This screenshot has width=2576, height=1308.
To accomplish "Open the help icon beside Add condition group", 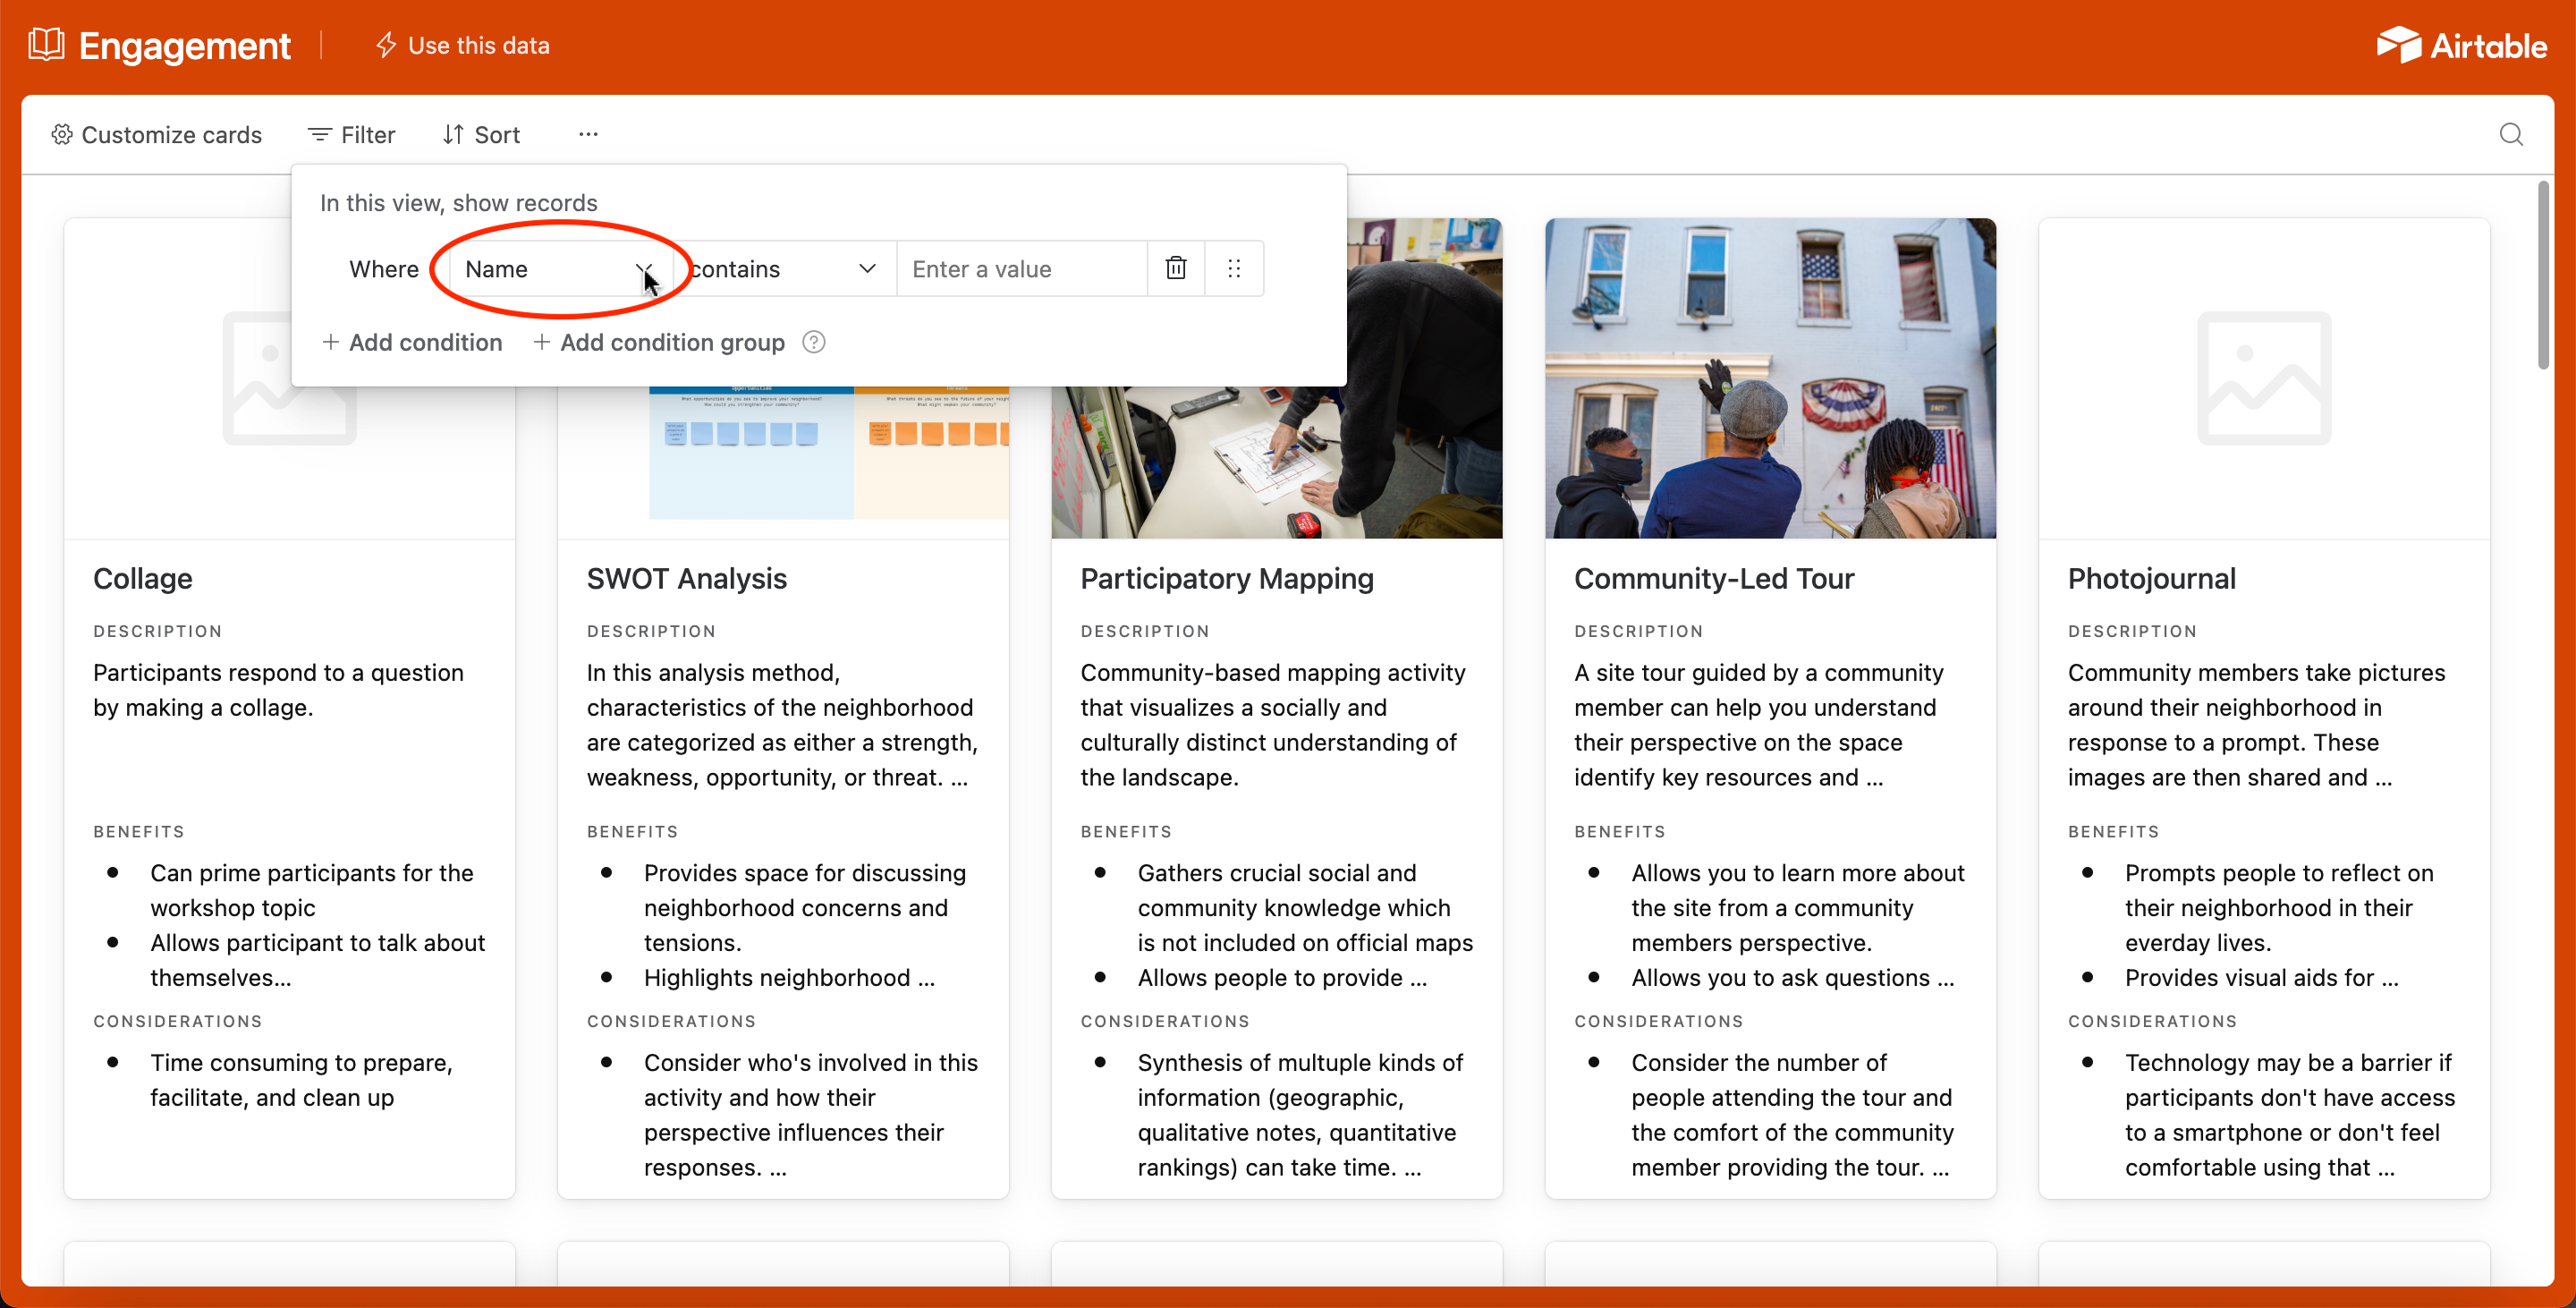I will point(814,342).
